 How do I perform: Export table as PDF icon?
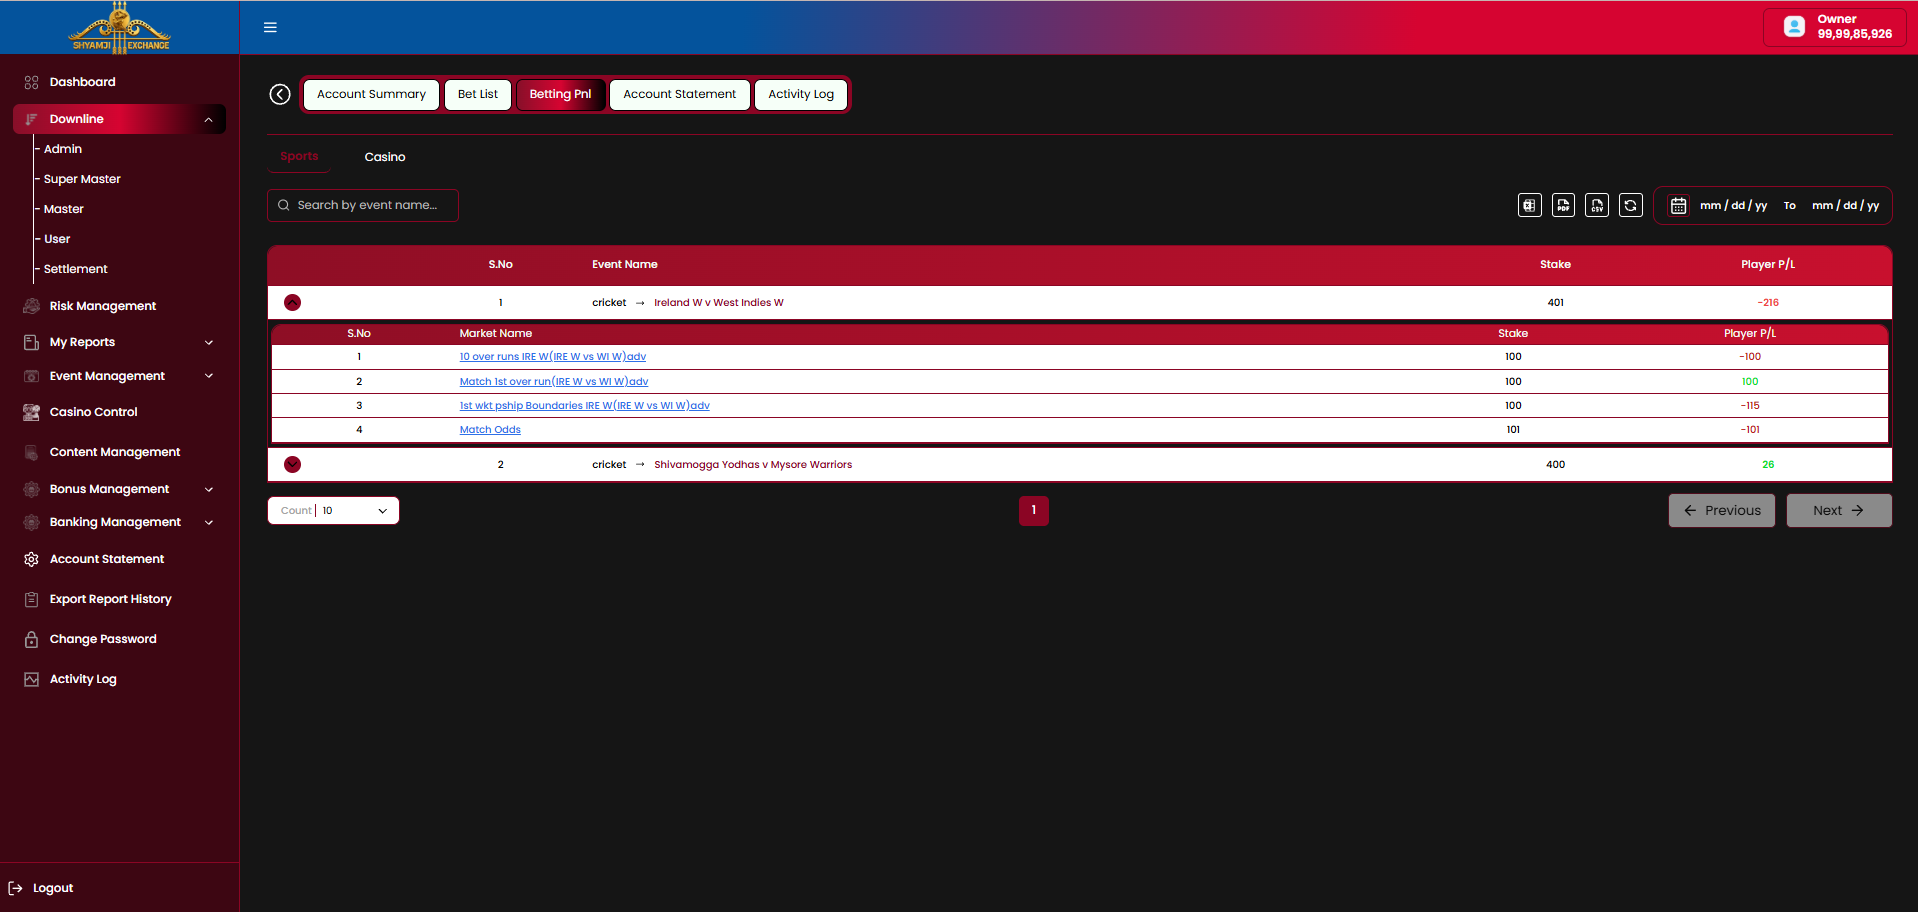(x=1564, y=205)
